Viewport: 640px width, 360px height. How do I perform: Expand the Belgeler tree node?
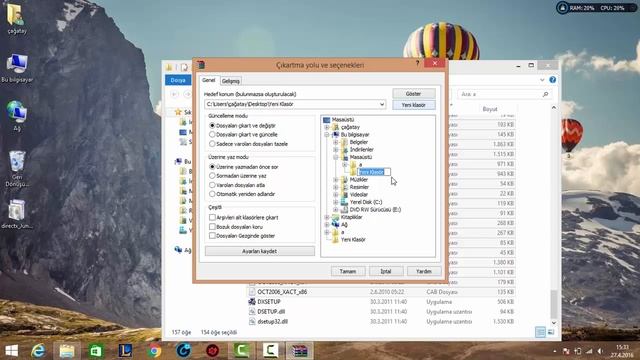(x=336, y=142)
